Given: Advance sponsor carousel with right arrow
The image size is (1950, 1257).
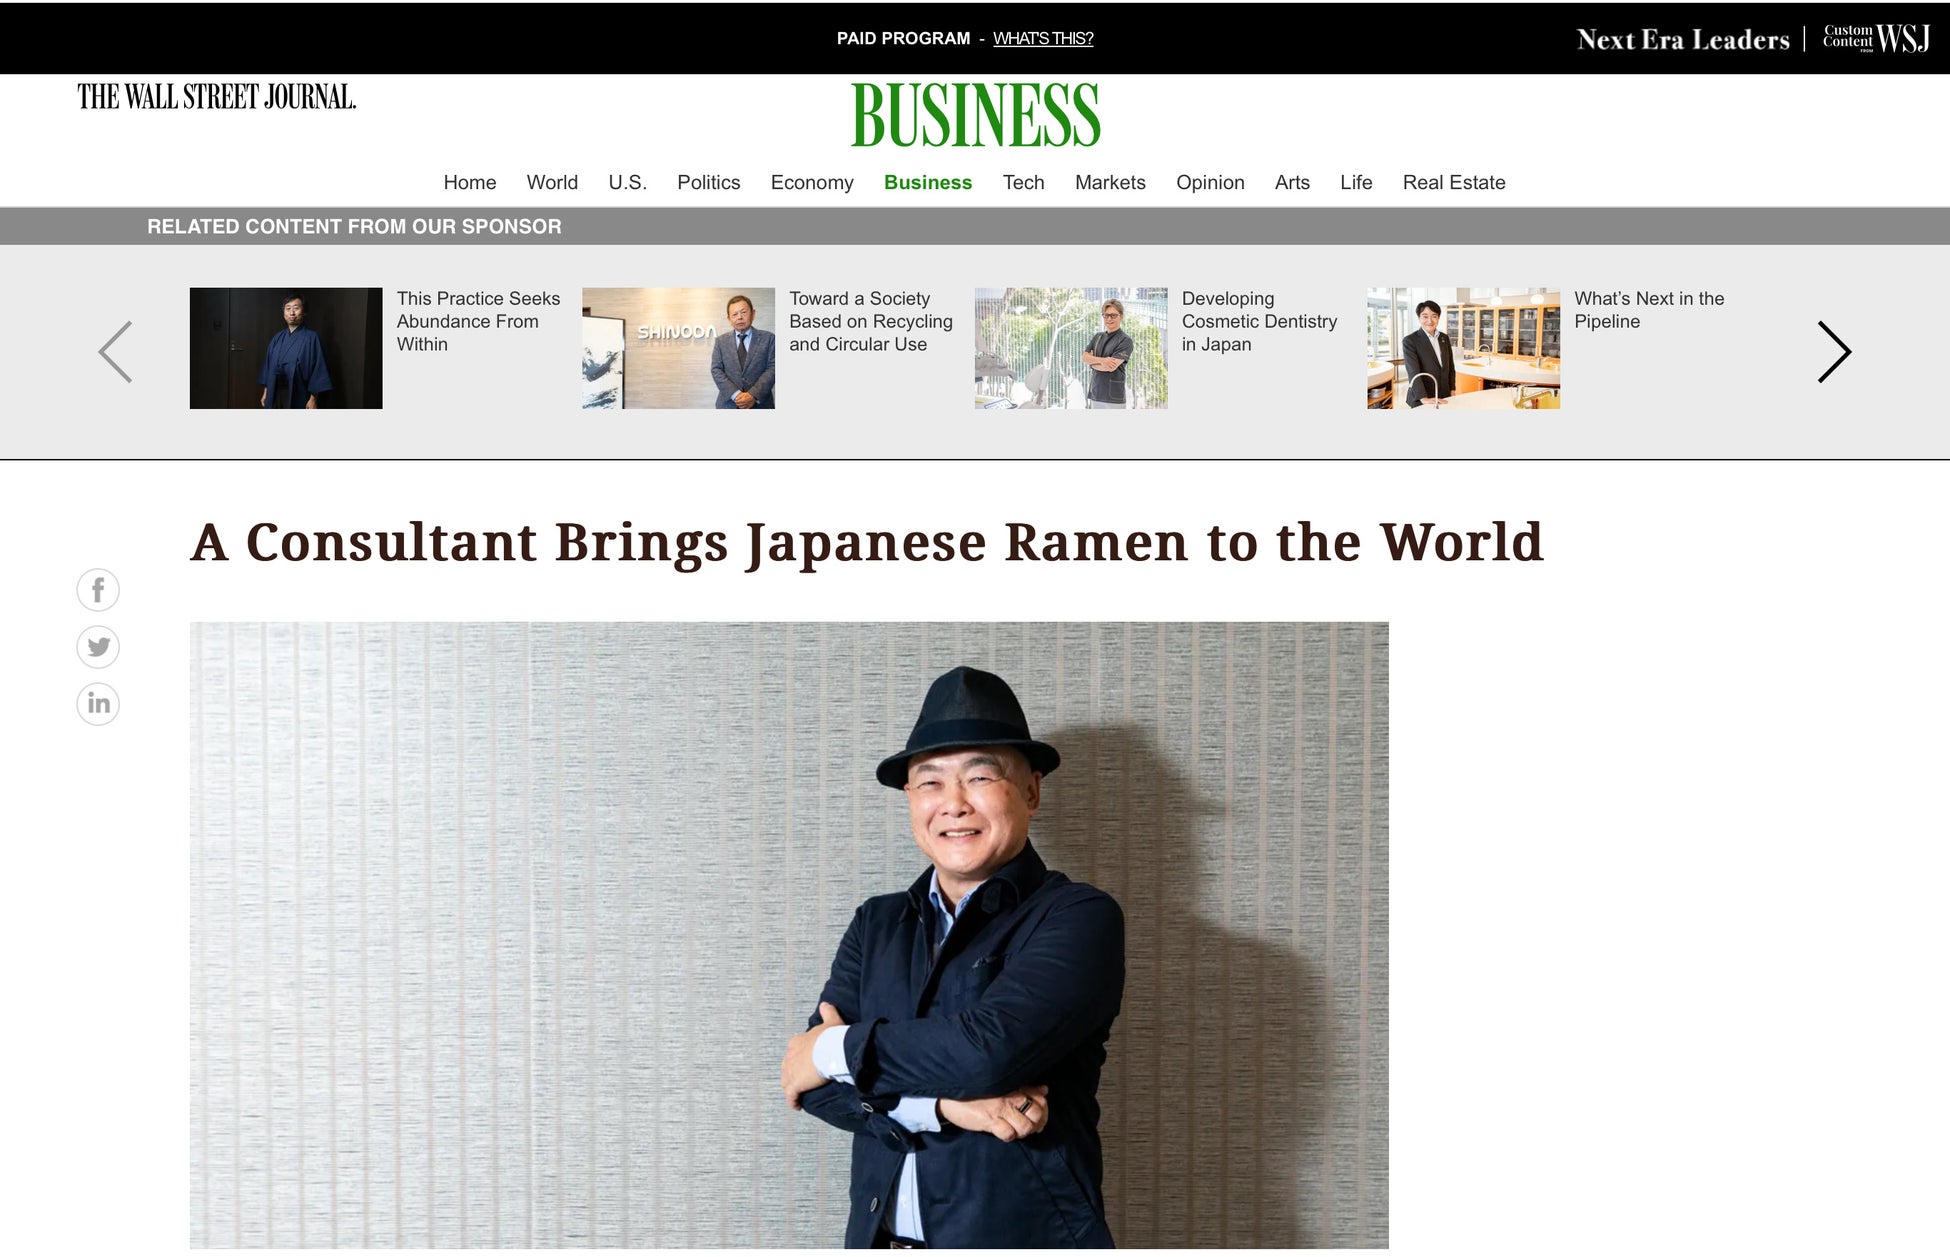Looking at the screenshot, I should (x=1834, y=351).
